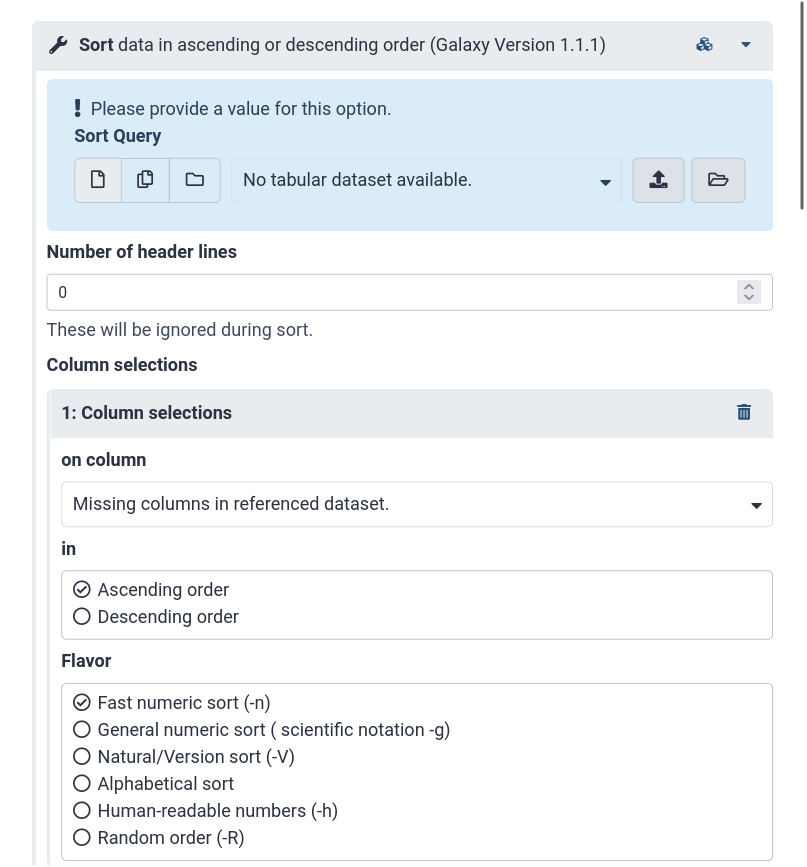
Task: Select the multiple datasets input icon
Action: click(145, 180)
